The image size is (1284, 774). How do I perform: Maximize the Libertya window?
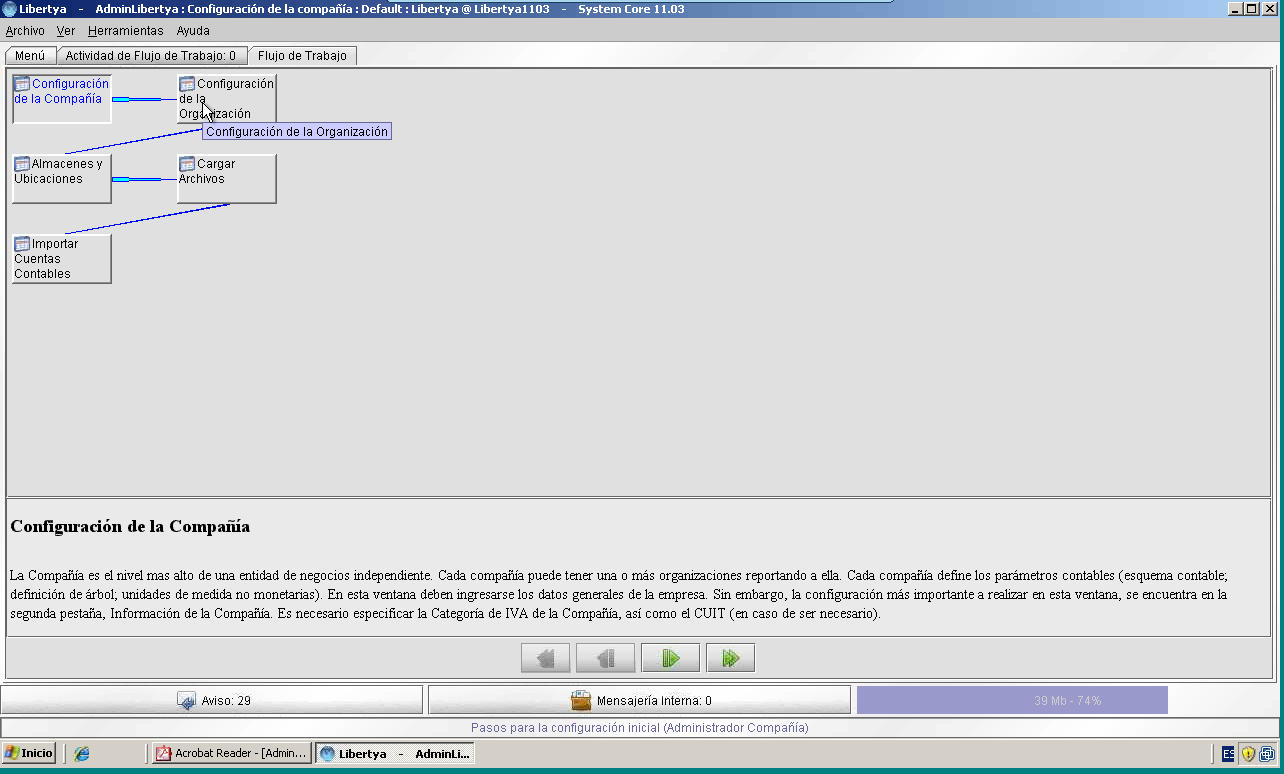1251,8
